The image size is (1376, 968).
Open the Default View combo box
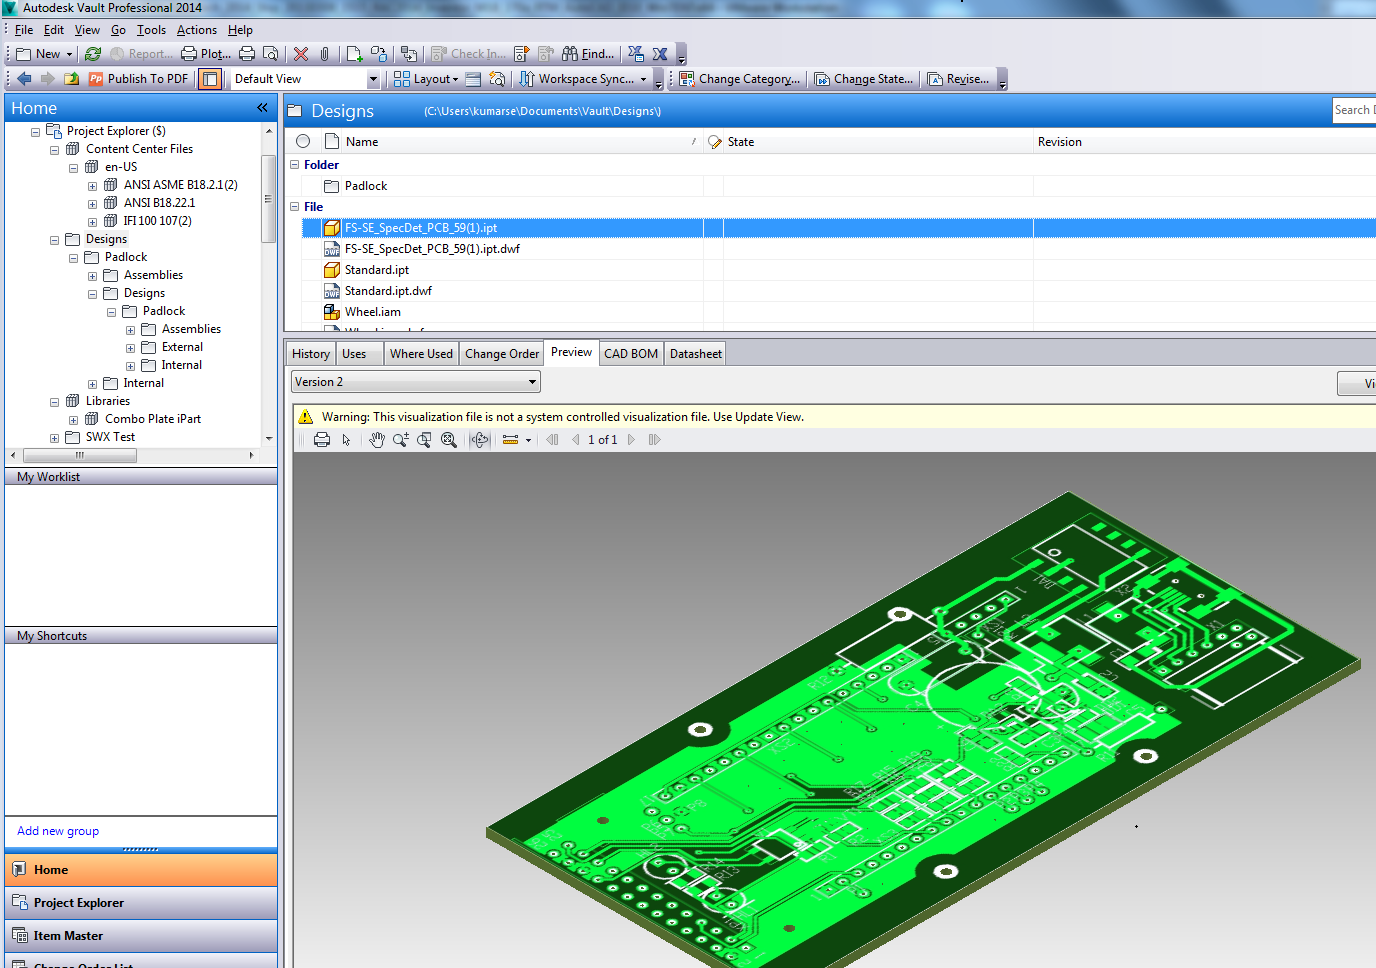374,79
